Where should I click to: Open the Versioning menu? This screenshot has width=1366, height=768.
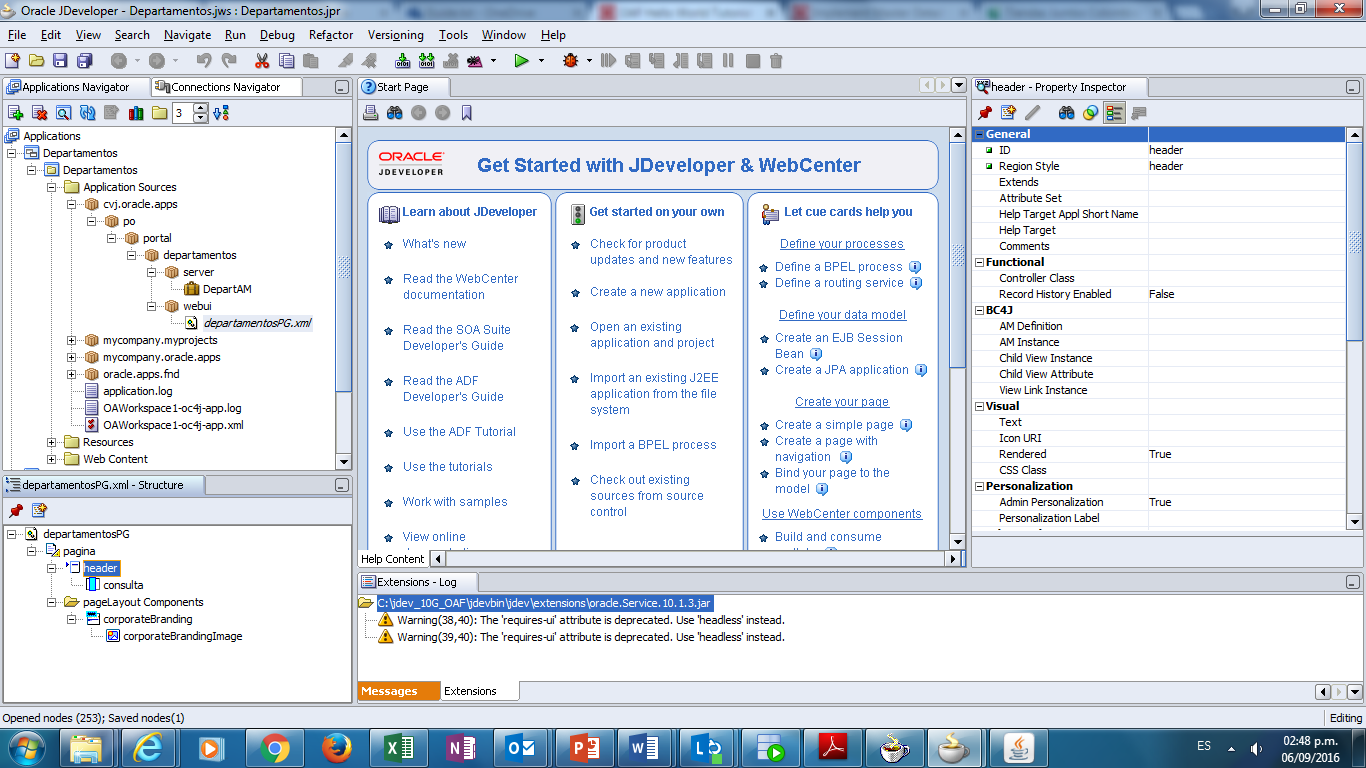(396, 35)
